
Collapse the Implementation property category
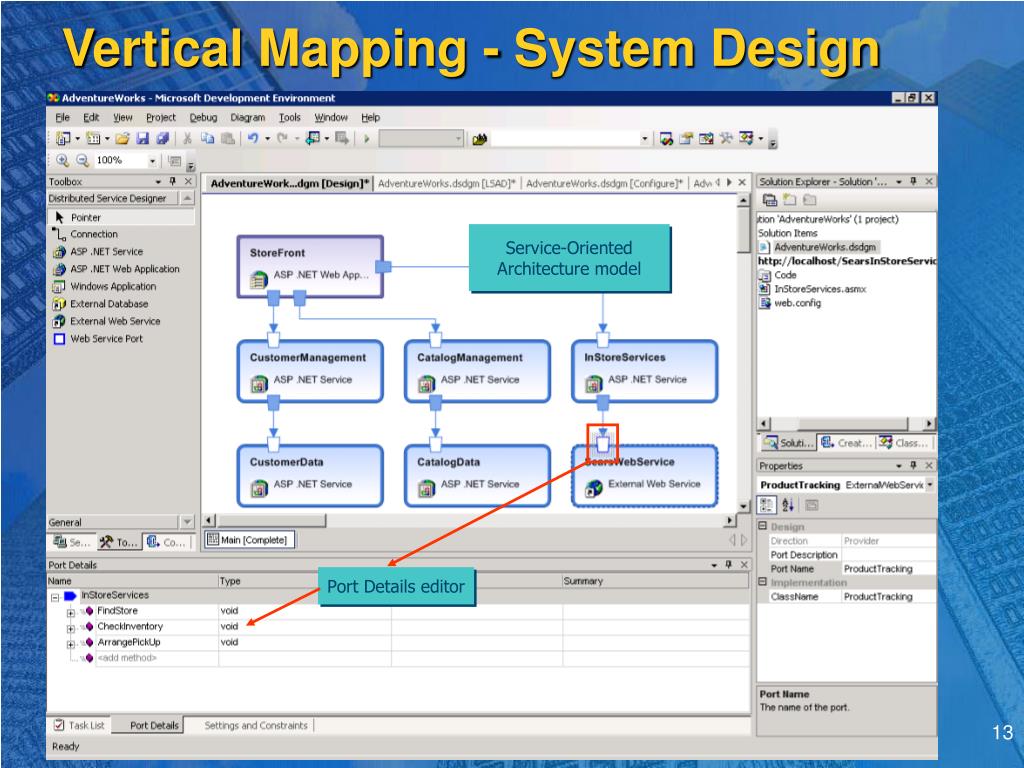point(762,582)
